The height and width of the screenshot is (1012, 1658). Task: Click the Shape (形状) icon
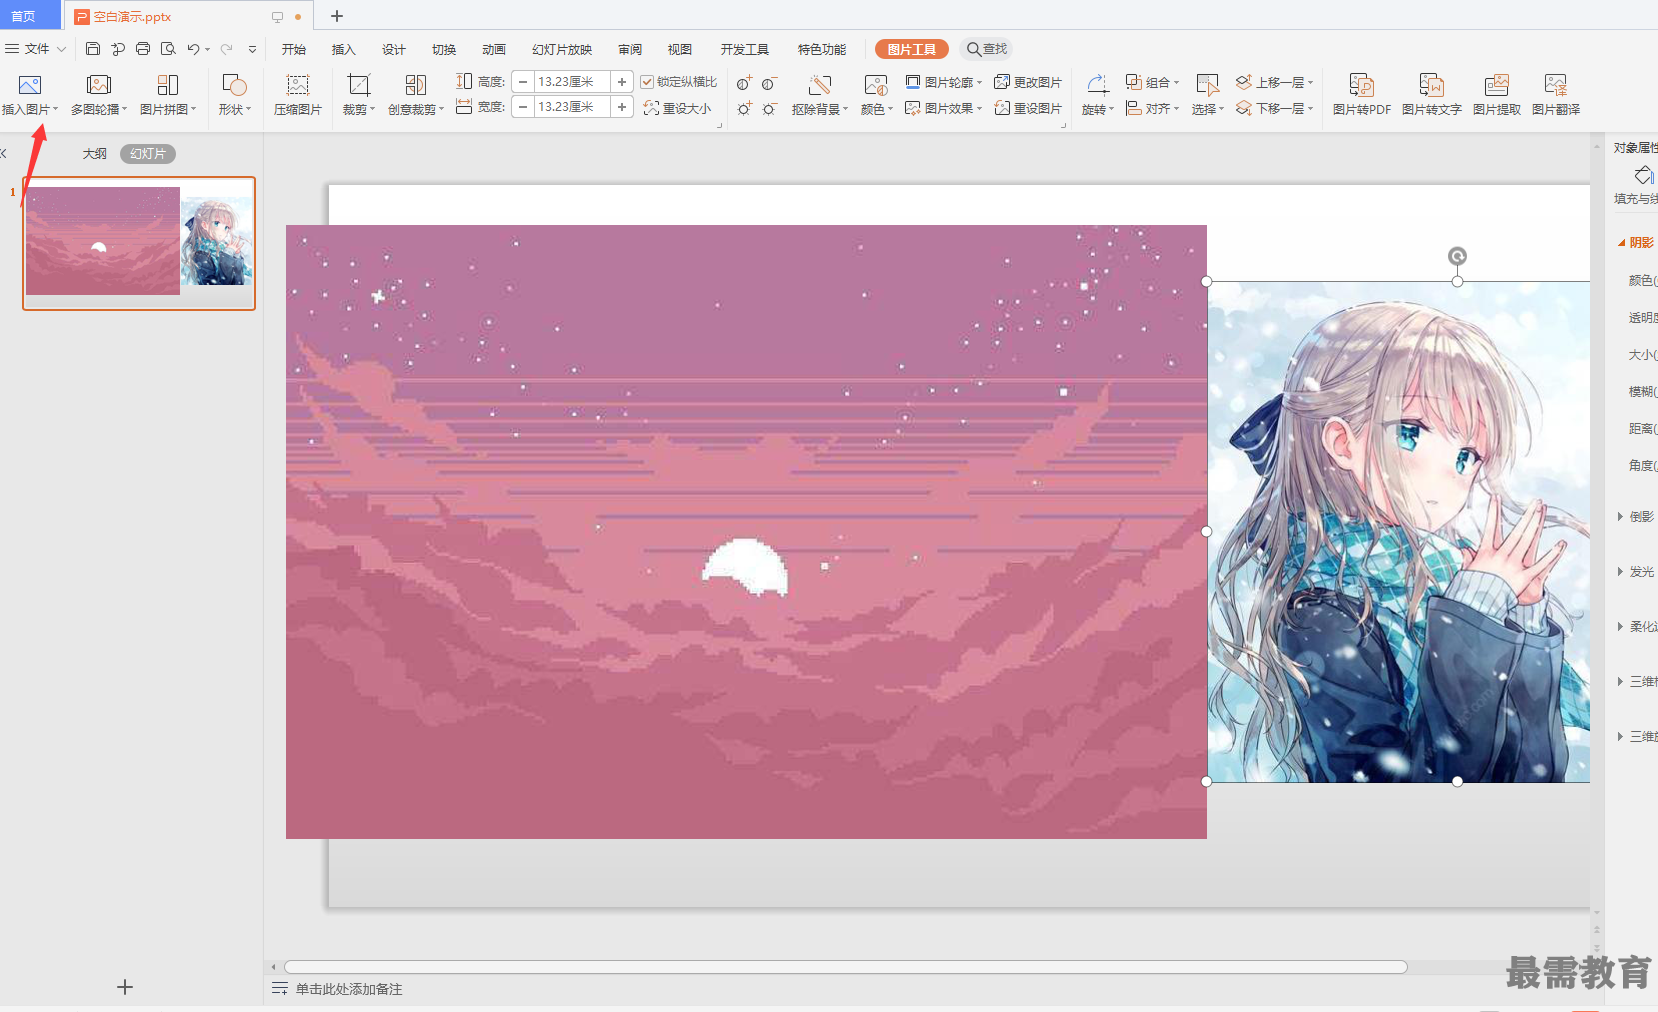[234, 85]
